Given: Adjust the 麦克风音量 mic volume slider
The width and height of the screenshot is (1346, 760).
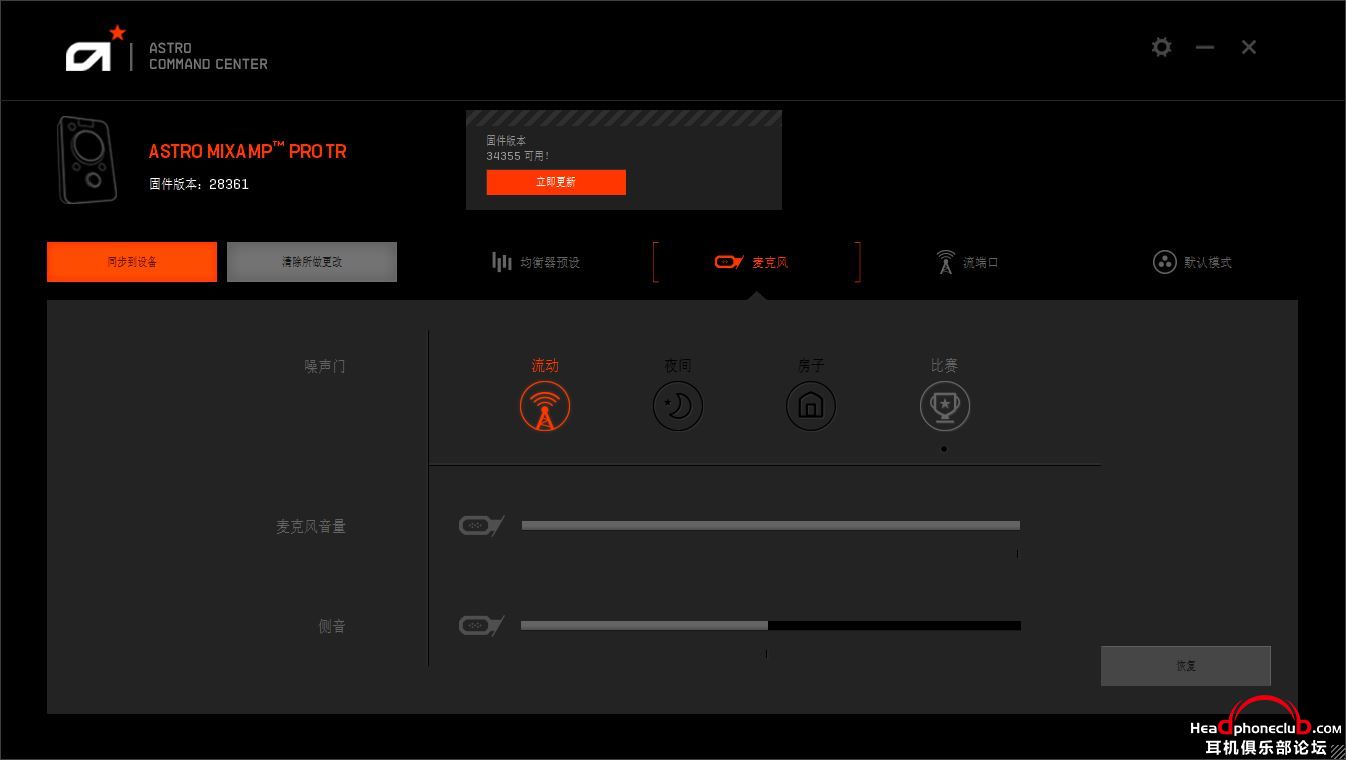Looking at the screenshot, I should point(770,525).
